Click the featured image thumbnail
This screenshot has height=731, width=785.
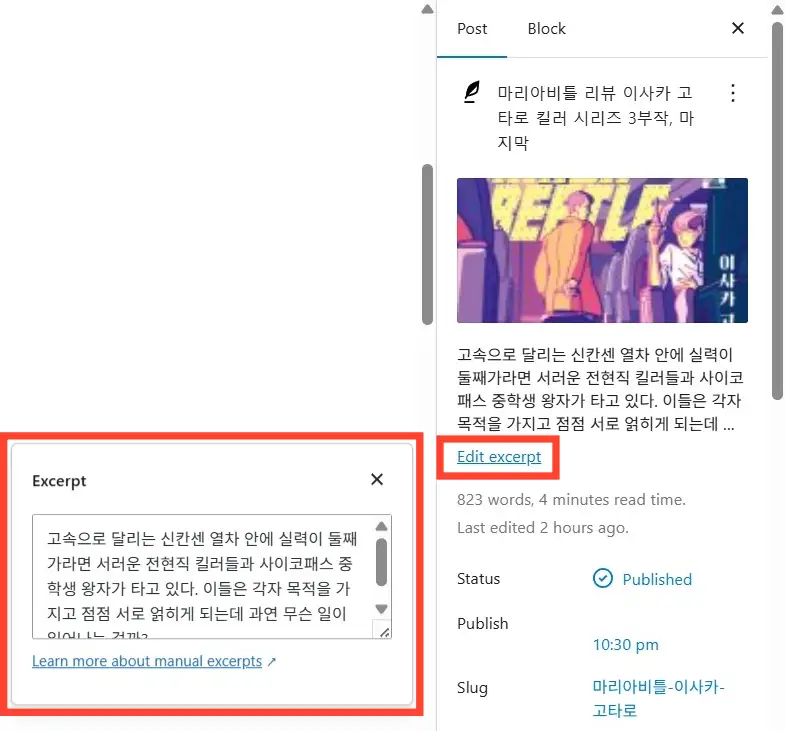602,250
